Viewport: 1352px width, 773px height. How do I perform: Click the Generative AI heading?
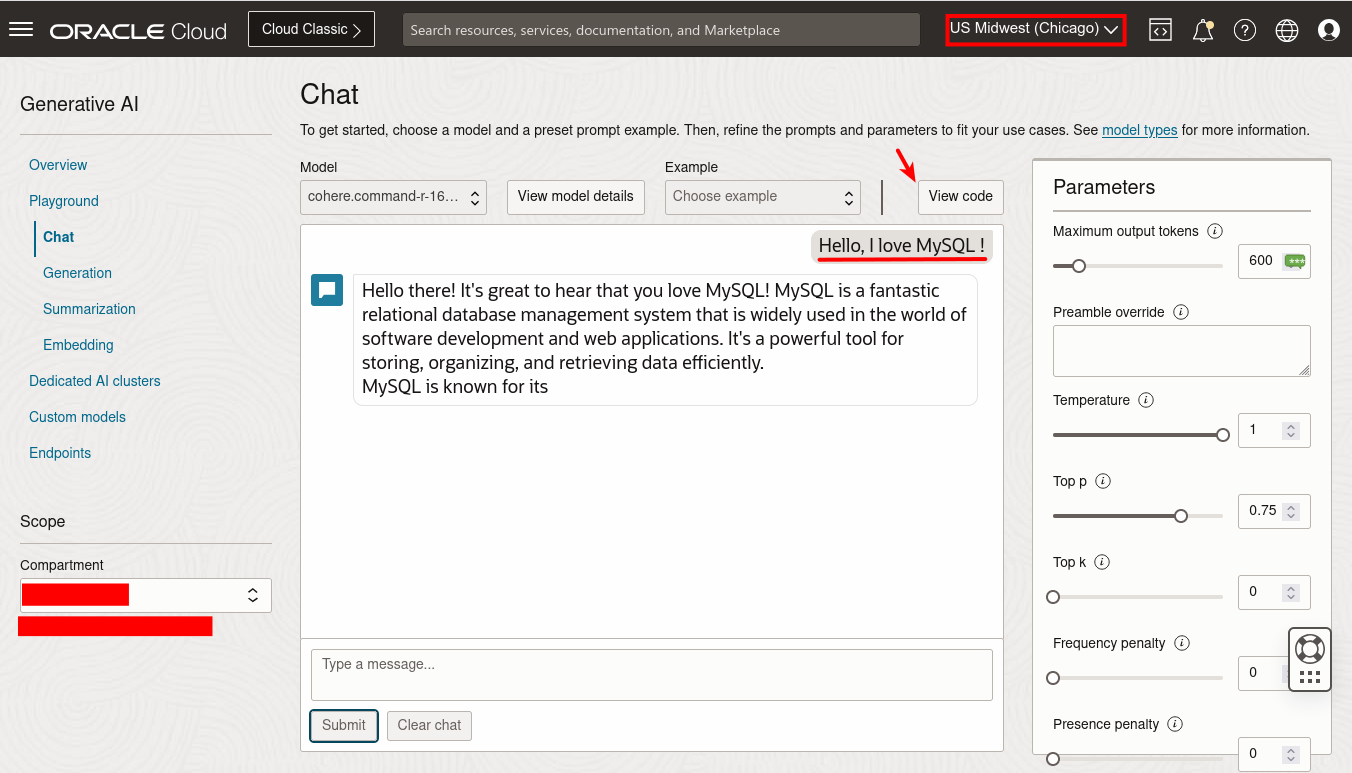tap(80, 104)
